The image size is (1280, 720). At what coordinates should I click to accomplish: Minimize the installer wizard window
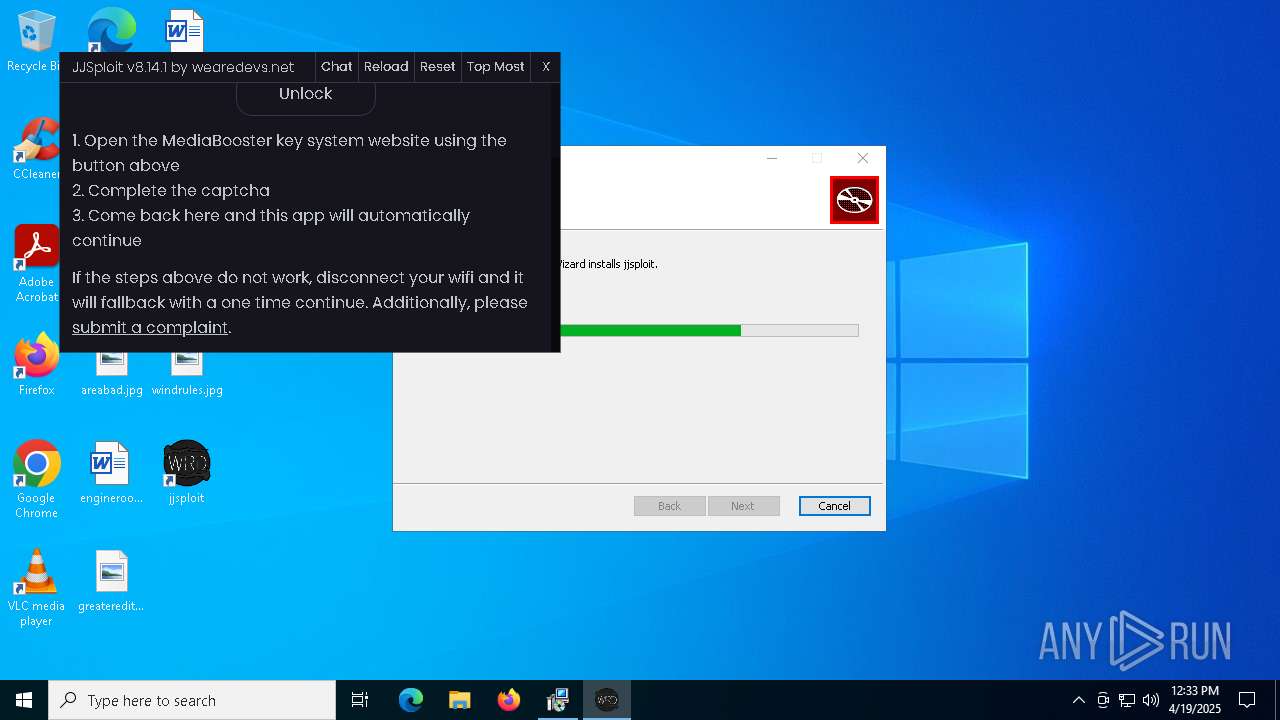772,158
